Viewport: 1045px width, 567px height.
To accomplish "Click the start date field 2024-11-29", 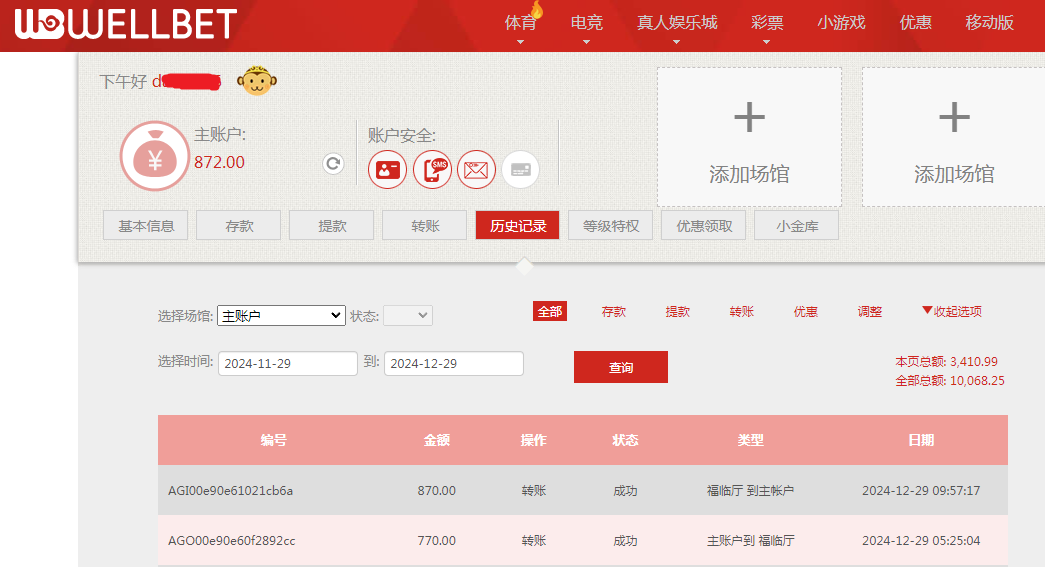I will (287, 363).
